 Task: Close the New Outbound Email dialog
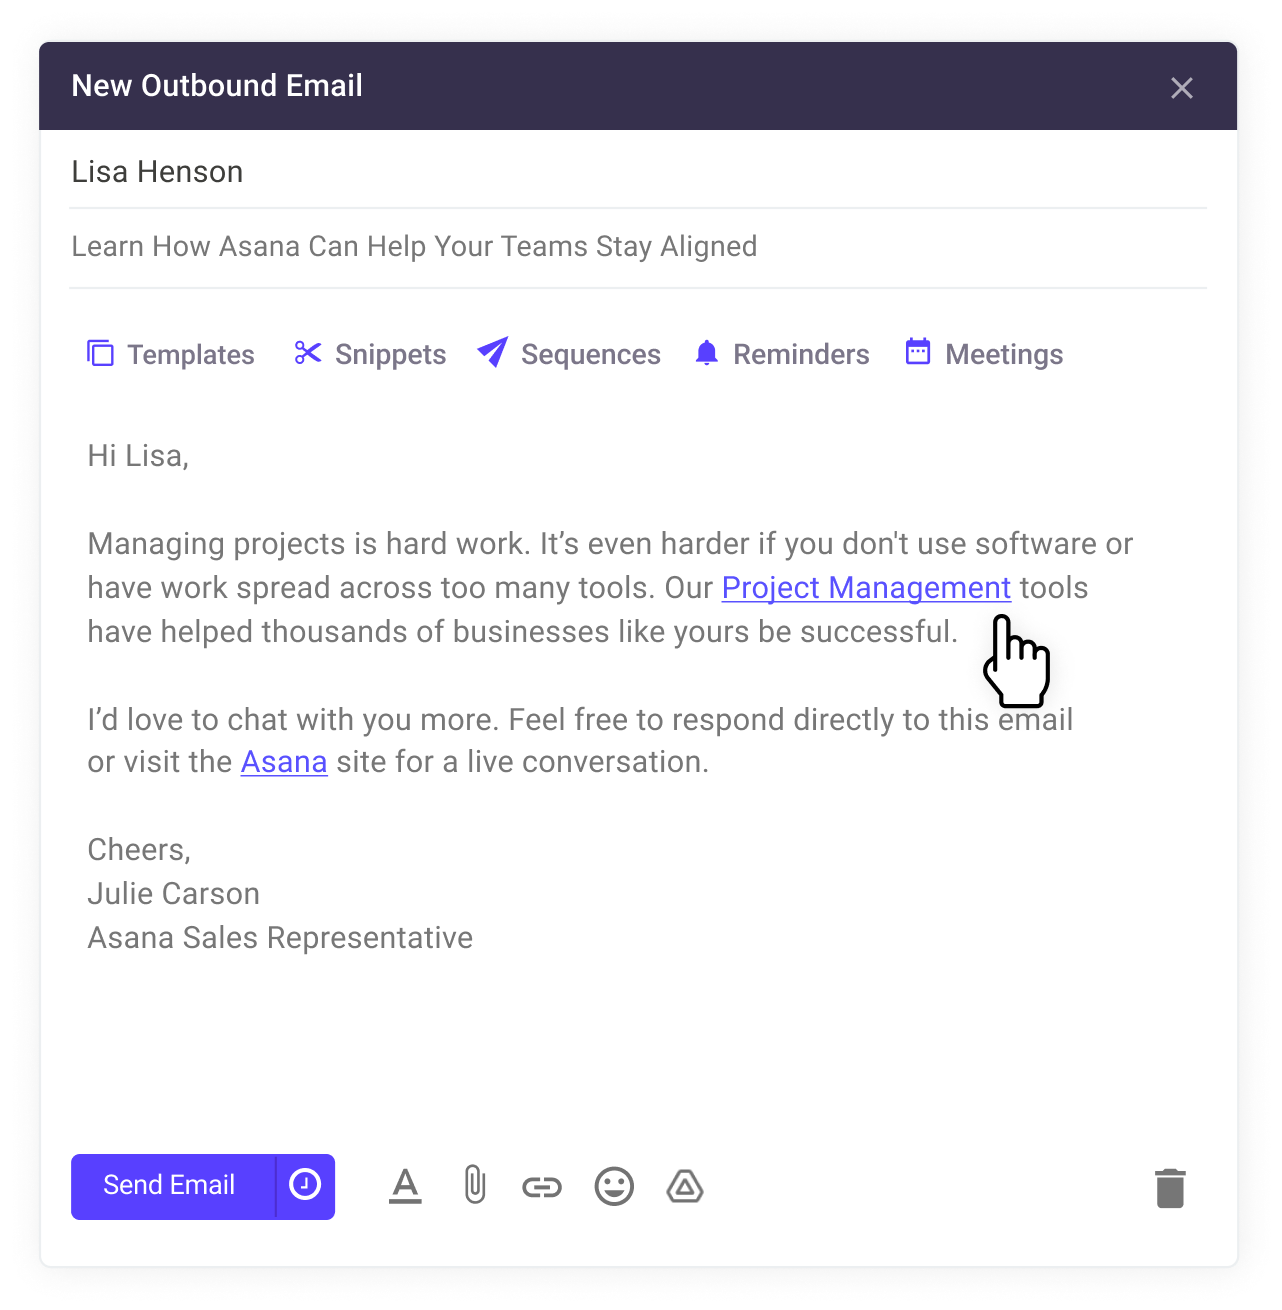pos(1182,88)
